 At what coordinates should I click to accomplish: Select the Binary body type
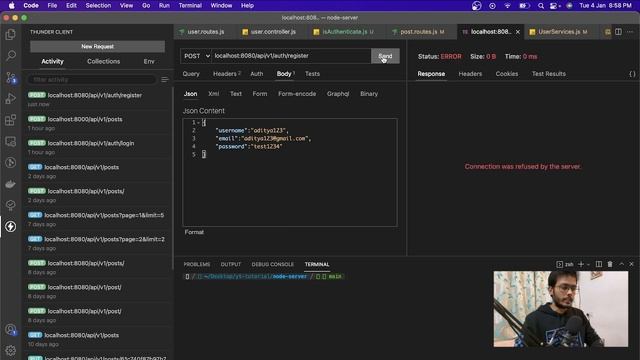pos(369,94)
